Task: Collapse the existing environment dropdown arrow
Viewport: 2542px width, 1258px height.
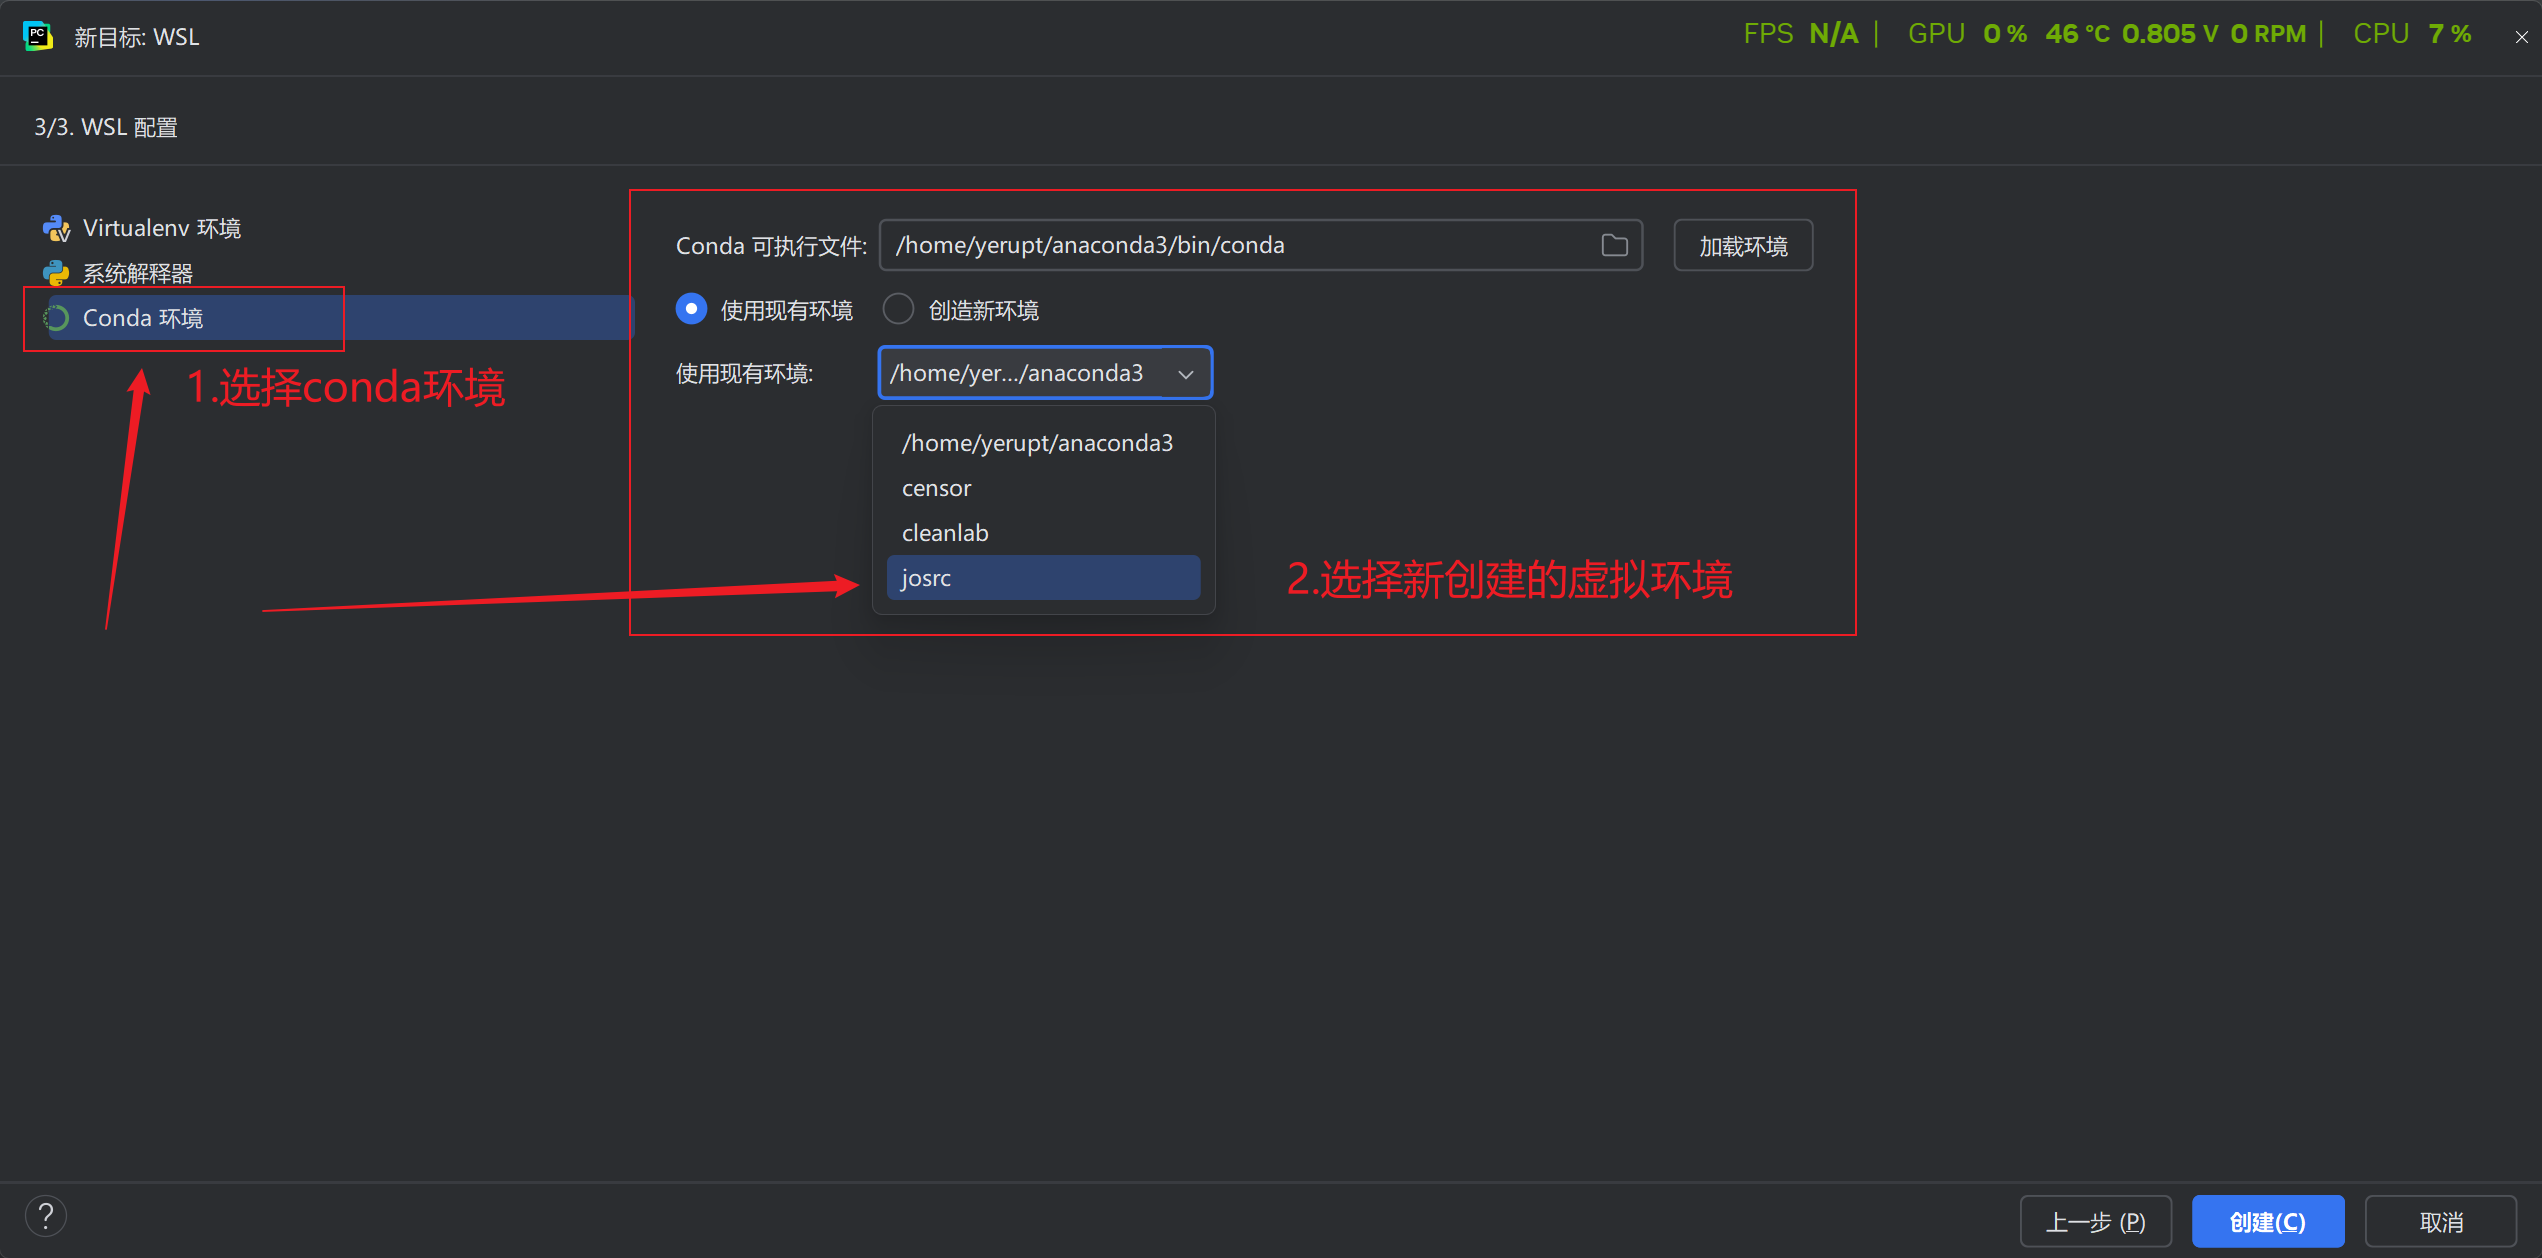Action: (1186, 374)
